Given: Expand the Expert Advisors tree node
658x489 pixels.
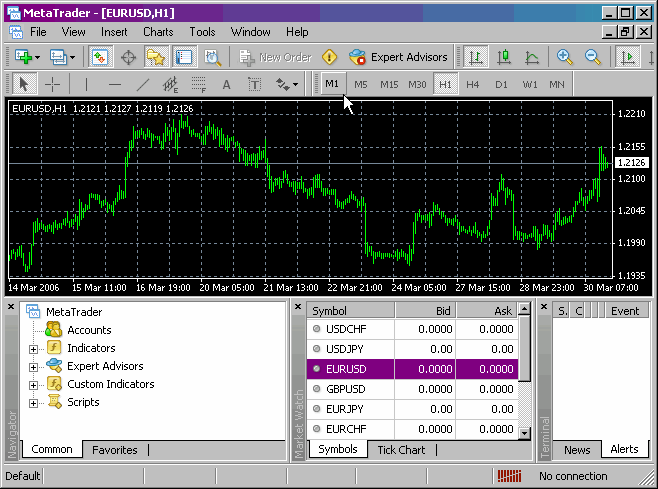Looking at the screenshot, I should pos(34,367).
